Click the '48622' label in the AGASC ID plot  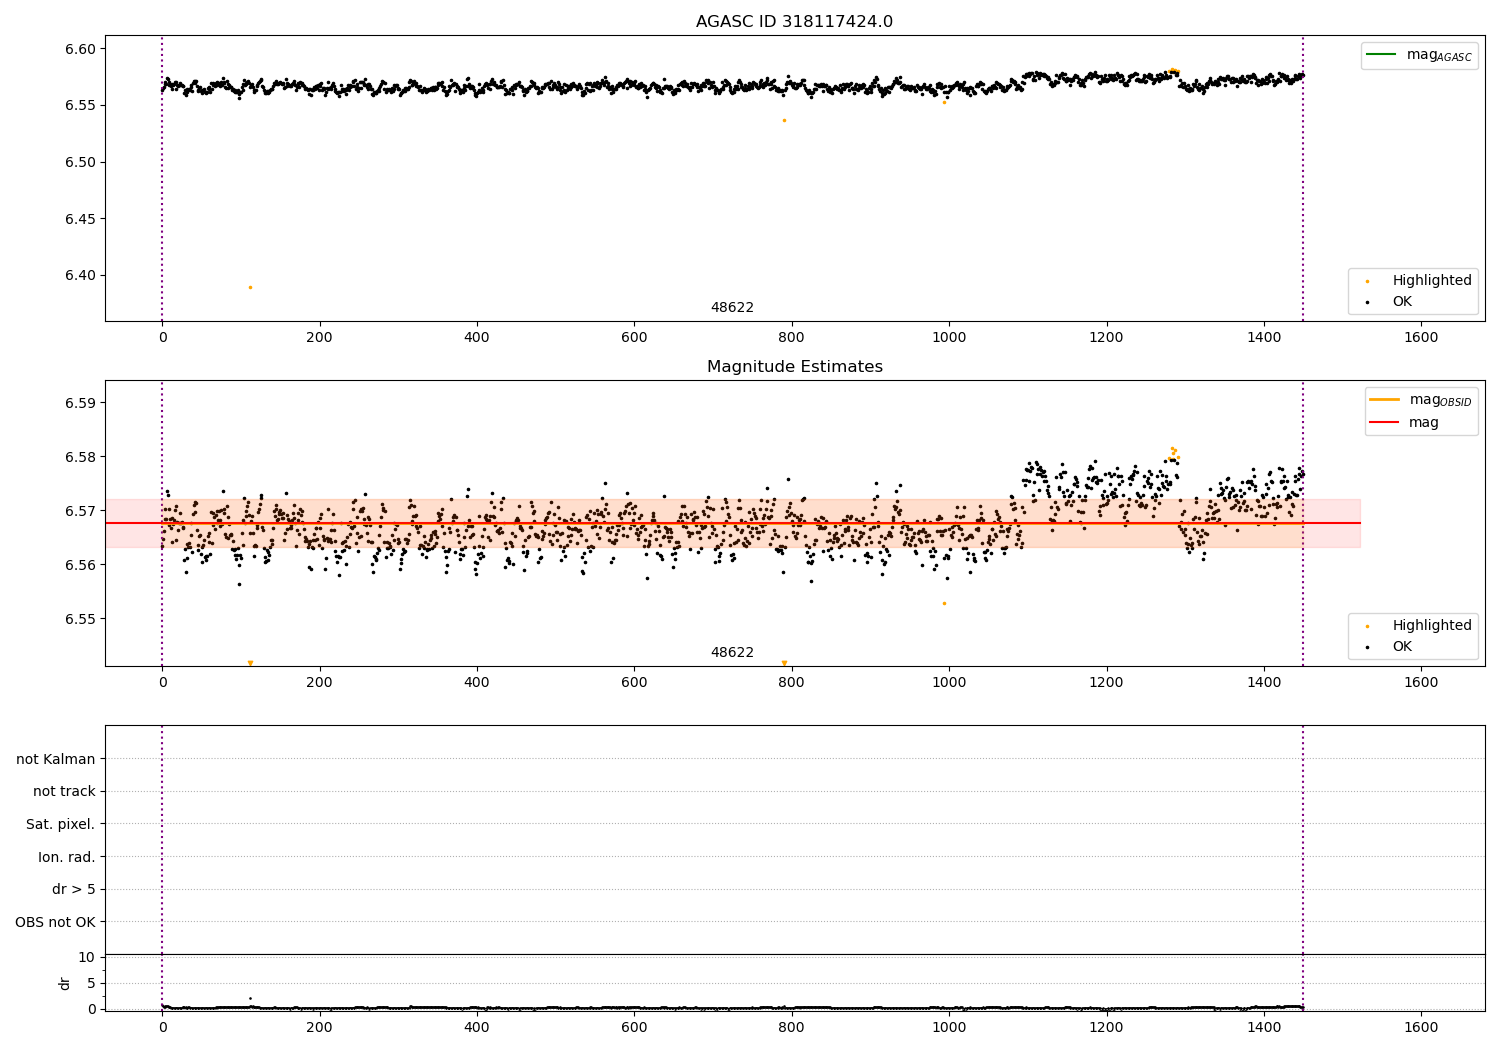732,308
